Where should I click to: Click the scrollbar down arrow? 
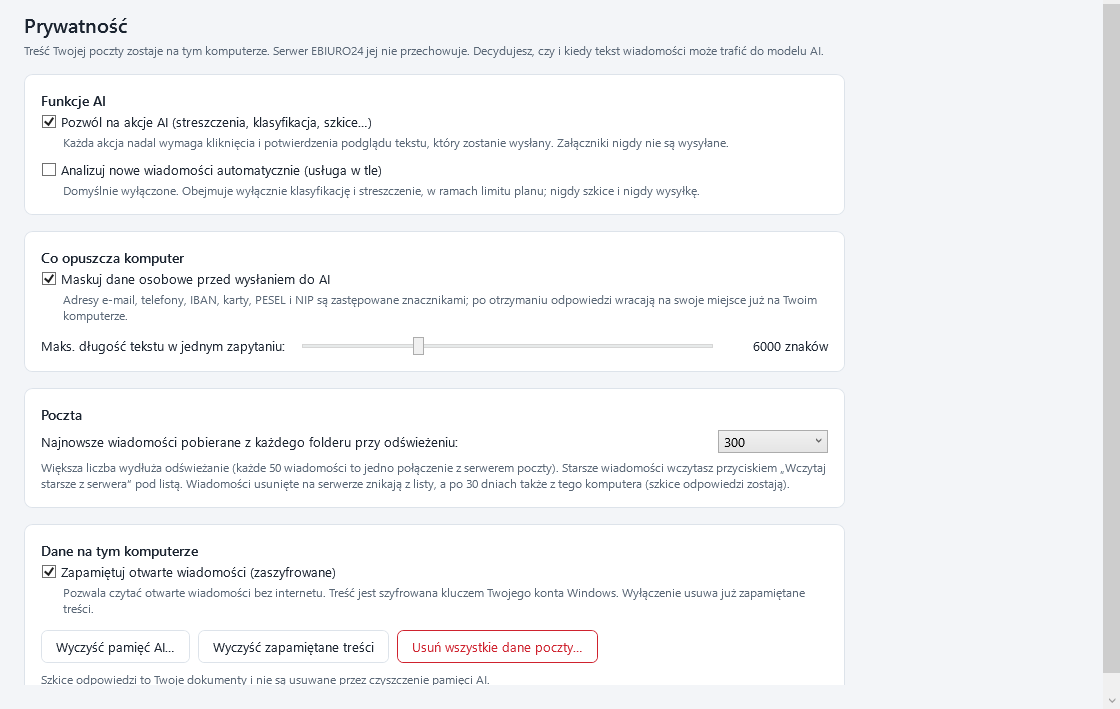pyautogui.click(x=1111, y=700)
